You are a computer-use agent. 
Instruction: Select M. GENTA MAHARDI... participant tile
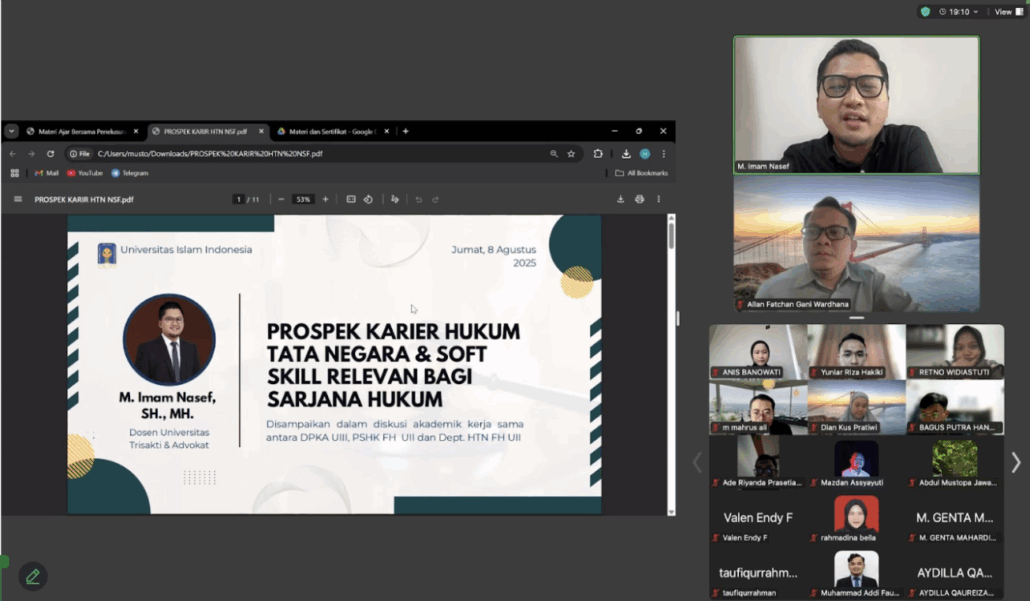coord(955,518)
